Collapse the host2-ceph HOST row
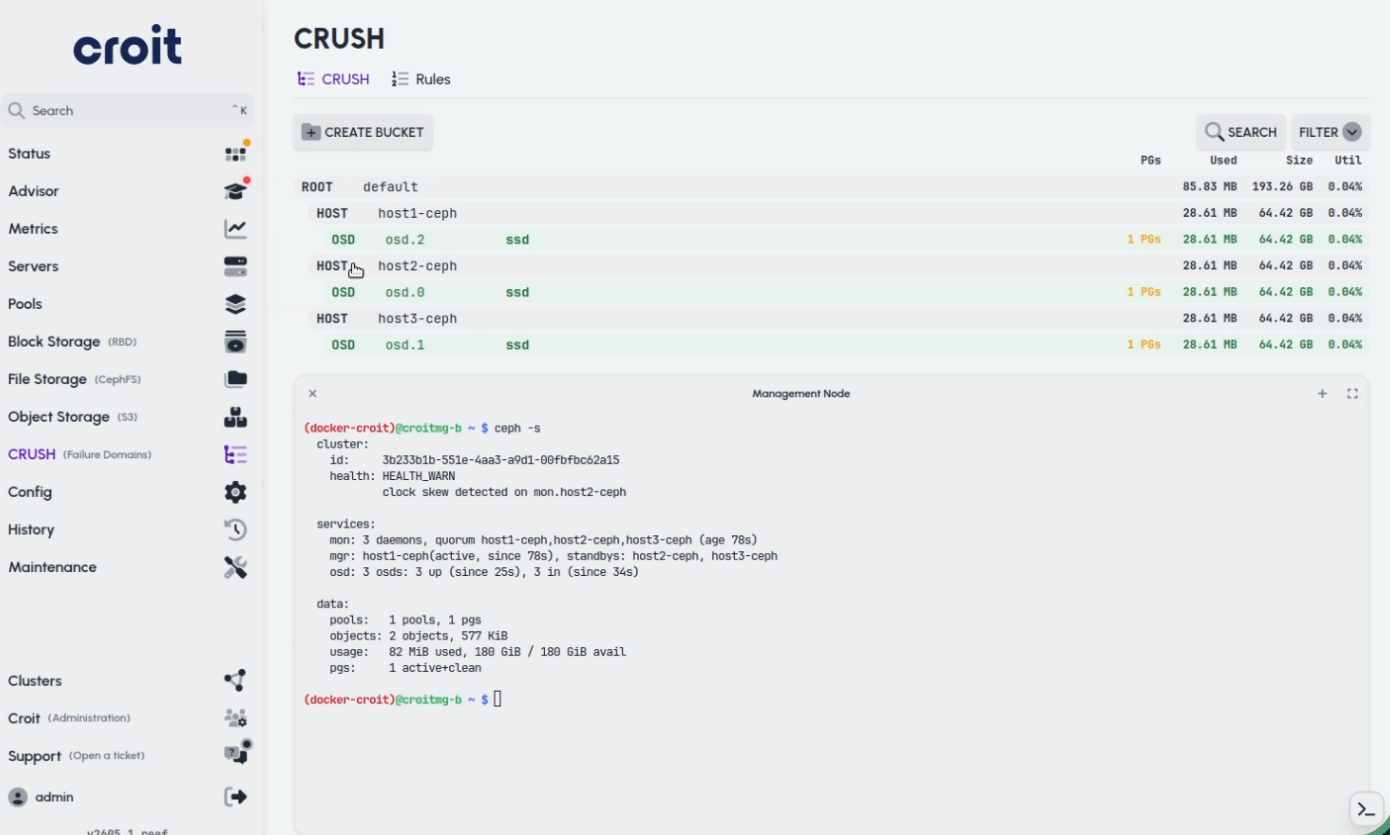 [832, 266]
